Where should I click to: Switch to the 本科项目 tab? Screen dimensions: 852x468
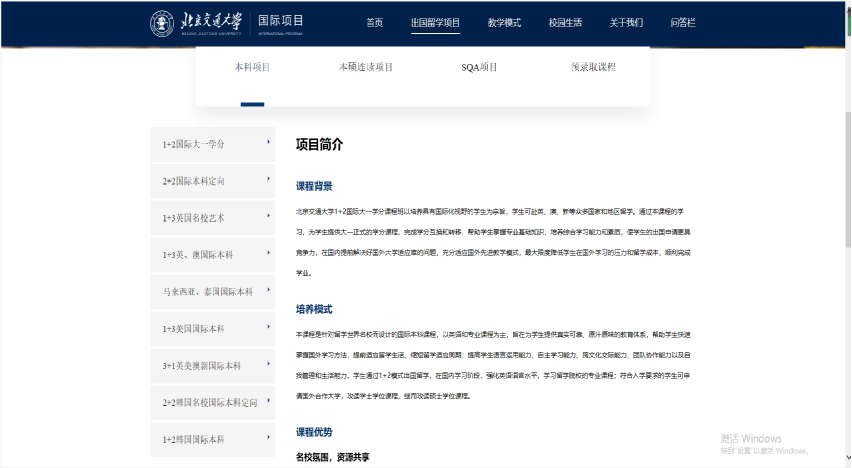252,67
